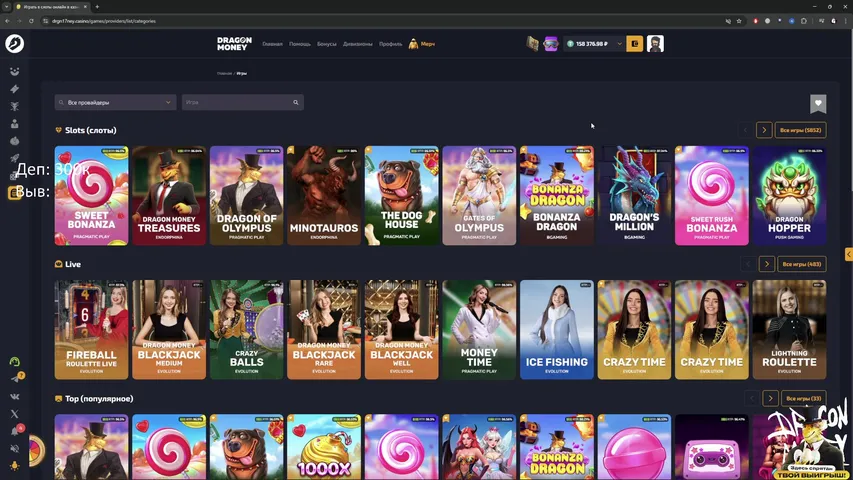Show next Slots games with right arrow
The height and width of the screenshot is (480, 853).
(x=764, y=130)
